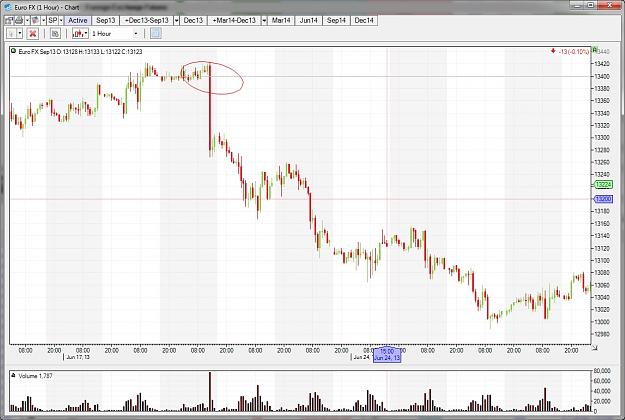Image resolution: width=625 pixels, height=420 pixels.
Task: Click the blue square icon after interval dropdown
Action: [156, 33]
